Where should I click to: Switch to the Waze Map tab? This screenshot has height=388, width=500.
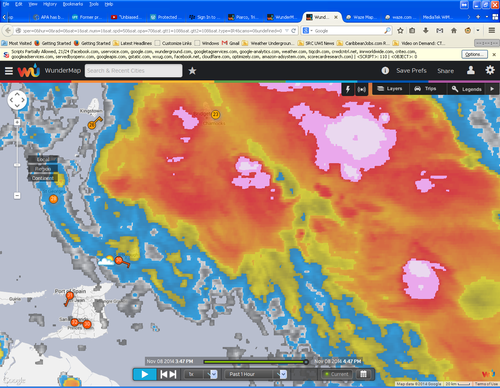360,17
